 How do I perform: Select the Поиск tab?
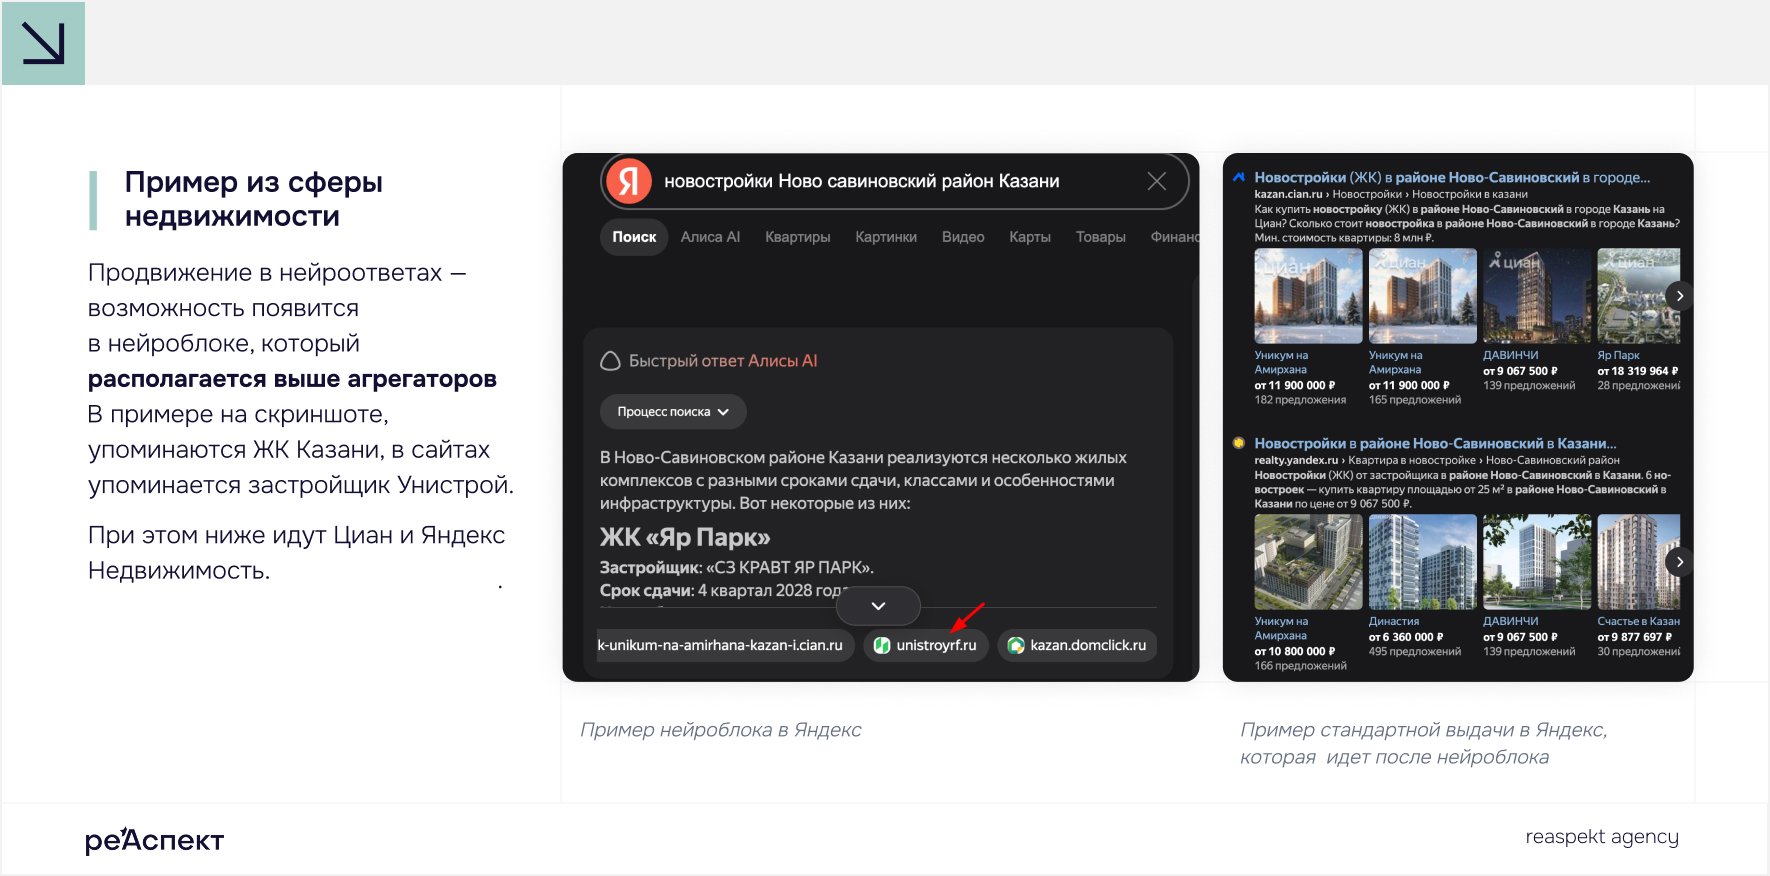pos(634,237)
